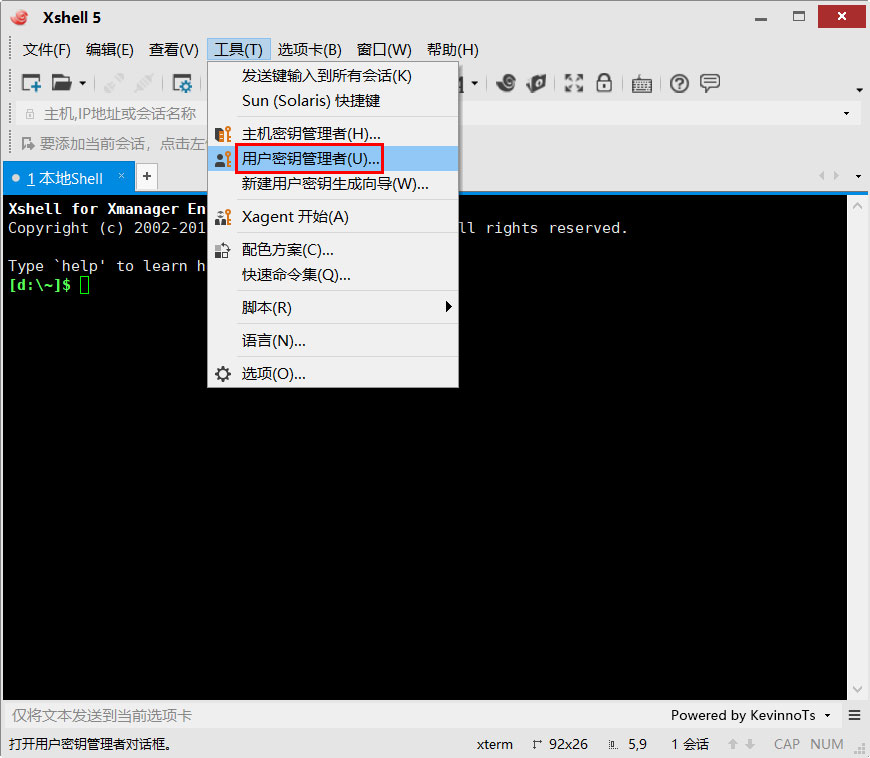This screenshot has height=758, width=870.
Task: Open 快速命令集(Q) menu entry
Action: click(333, 275)
